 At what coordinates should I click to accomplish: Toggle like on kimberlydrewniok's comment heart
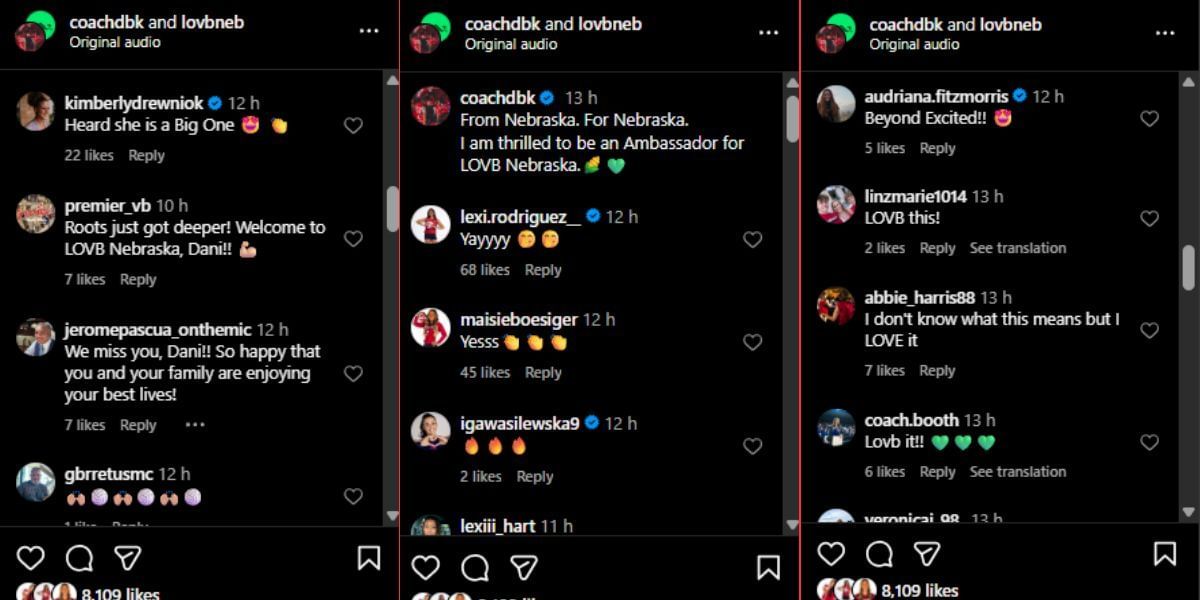(x=352, y=125)
